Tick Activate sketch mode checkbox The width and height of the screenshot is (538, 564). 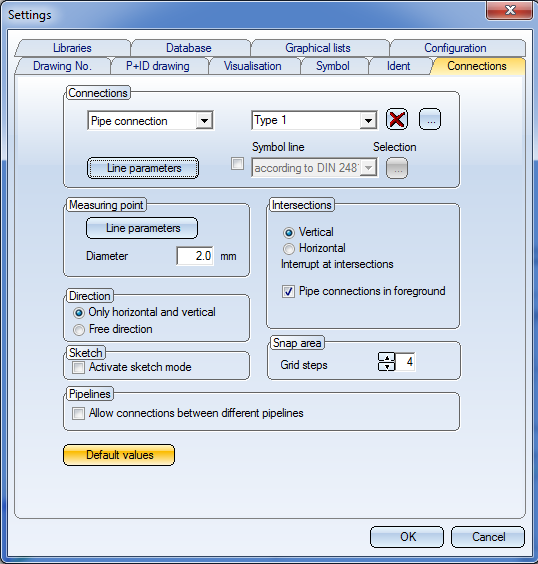click(x=78, y=368)
